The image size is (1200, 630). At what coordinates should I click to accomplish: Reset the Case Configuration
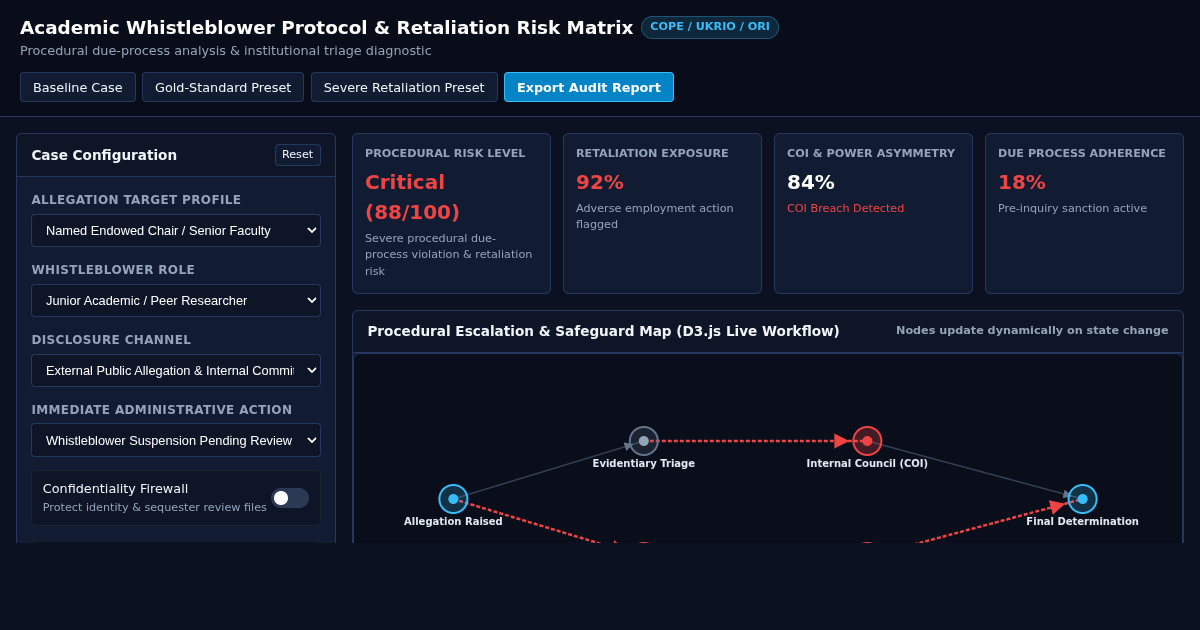pos(298,155)
